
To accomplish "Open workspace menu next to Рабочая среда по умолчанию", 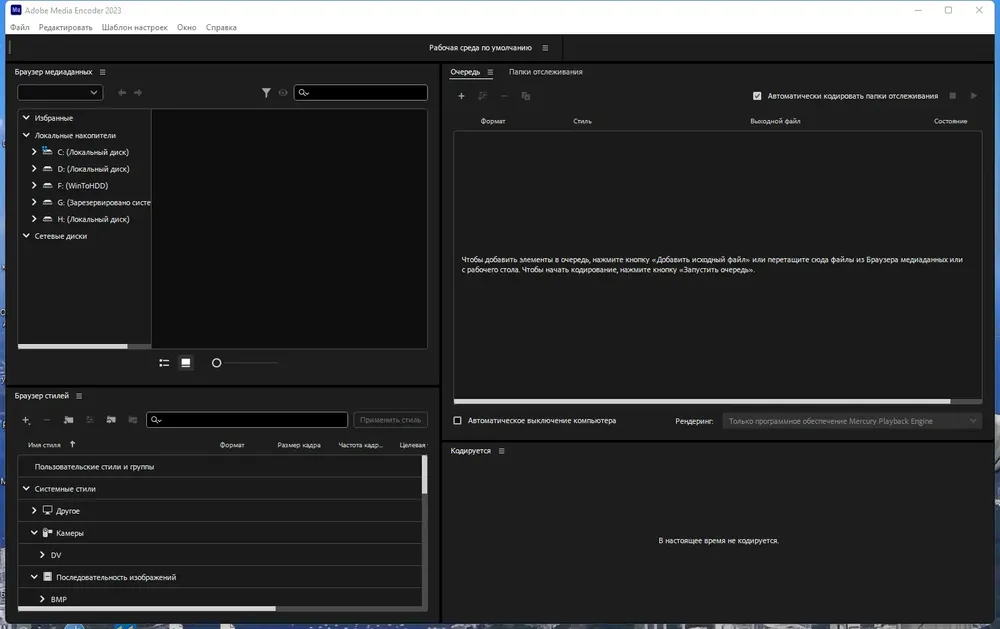I will pos(545,48).
